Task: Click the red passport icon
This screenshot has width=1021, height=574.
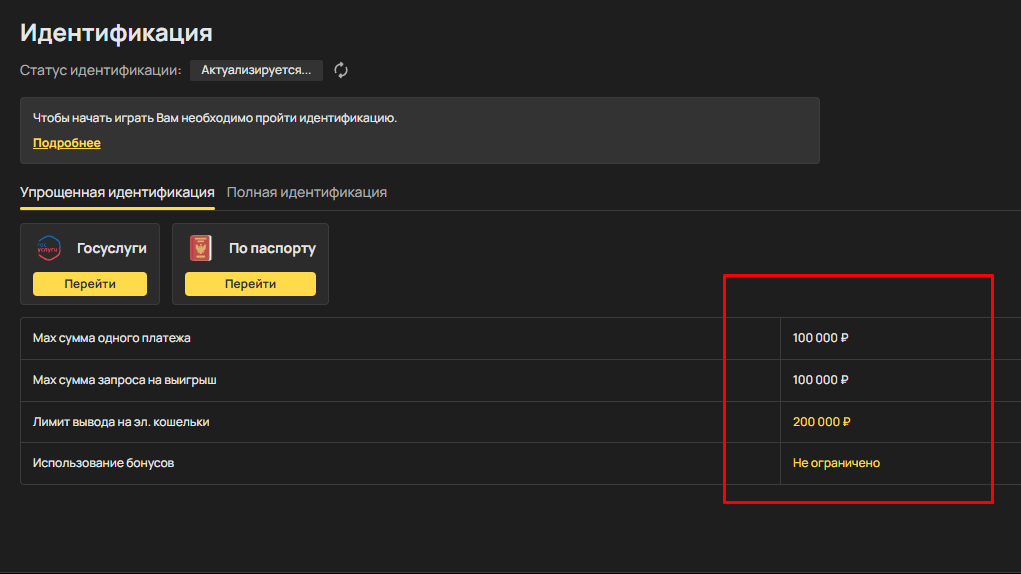Action: pos(201,248)
